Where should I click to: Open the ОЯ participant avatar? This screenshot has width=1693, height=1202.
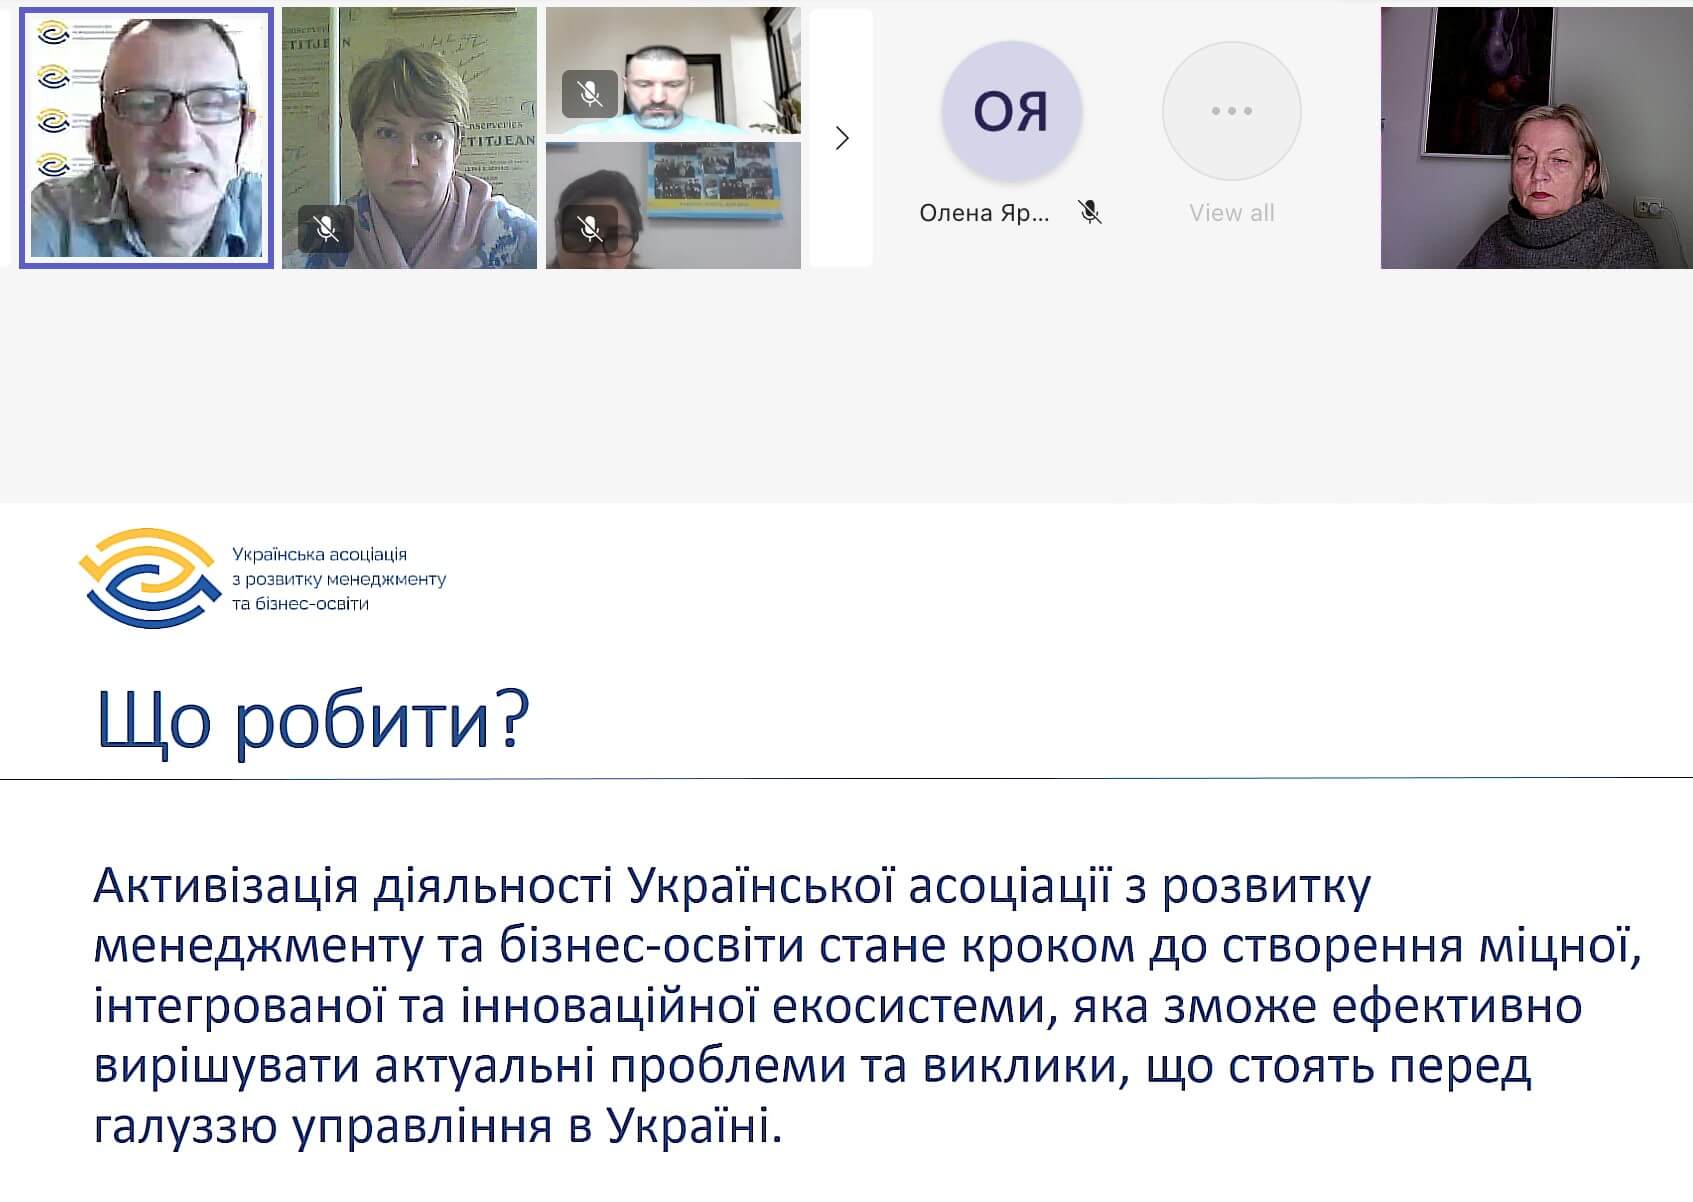[1011, 111]
